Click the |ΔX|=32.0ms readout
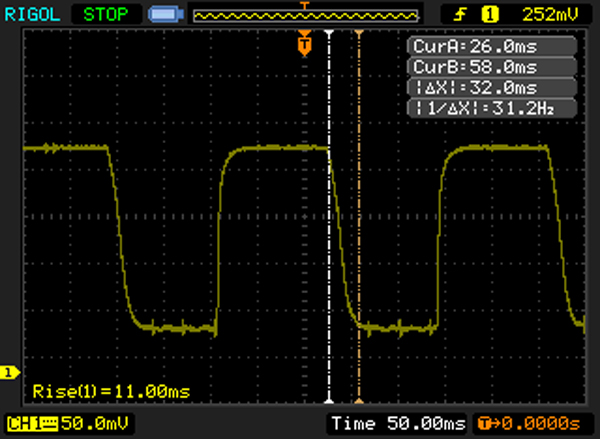The height and width of the screenshot is (439, 600). click(x=492, y=88)
